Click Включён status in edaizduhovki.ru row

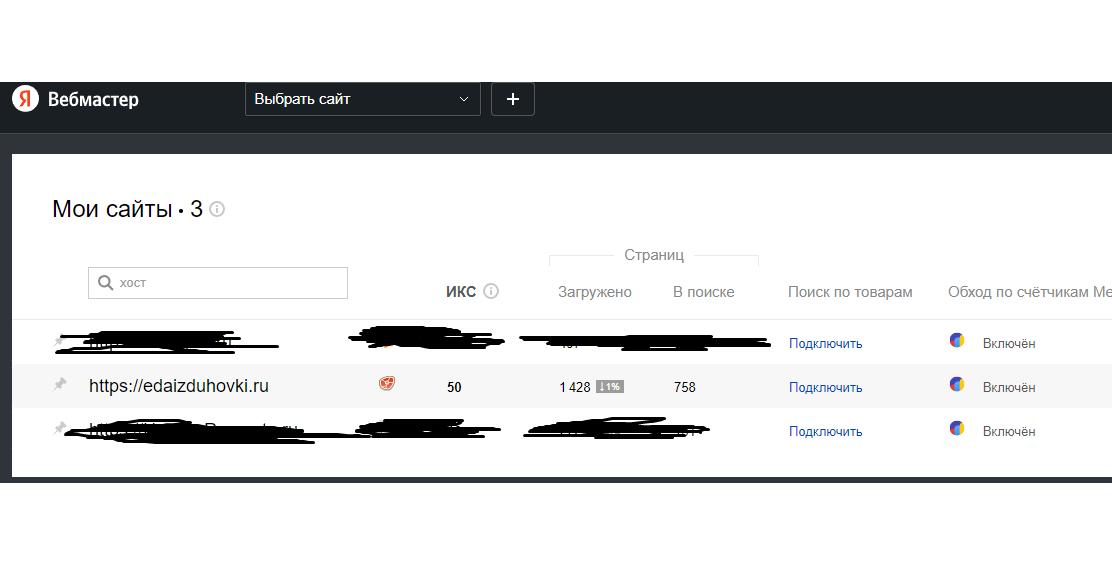[1008, 387]
